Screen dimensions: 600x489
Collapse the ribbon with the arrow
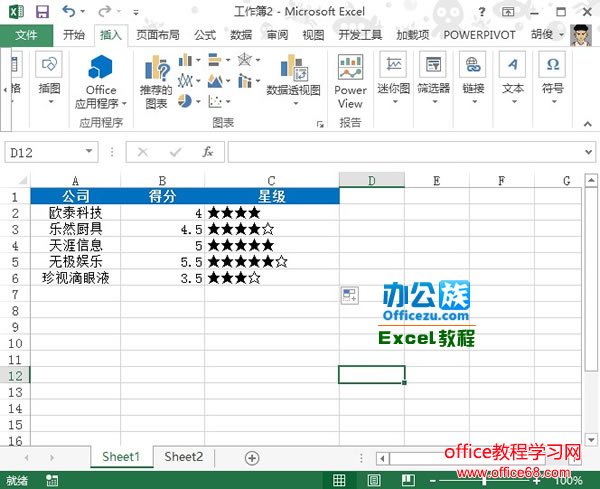(587, 124)
